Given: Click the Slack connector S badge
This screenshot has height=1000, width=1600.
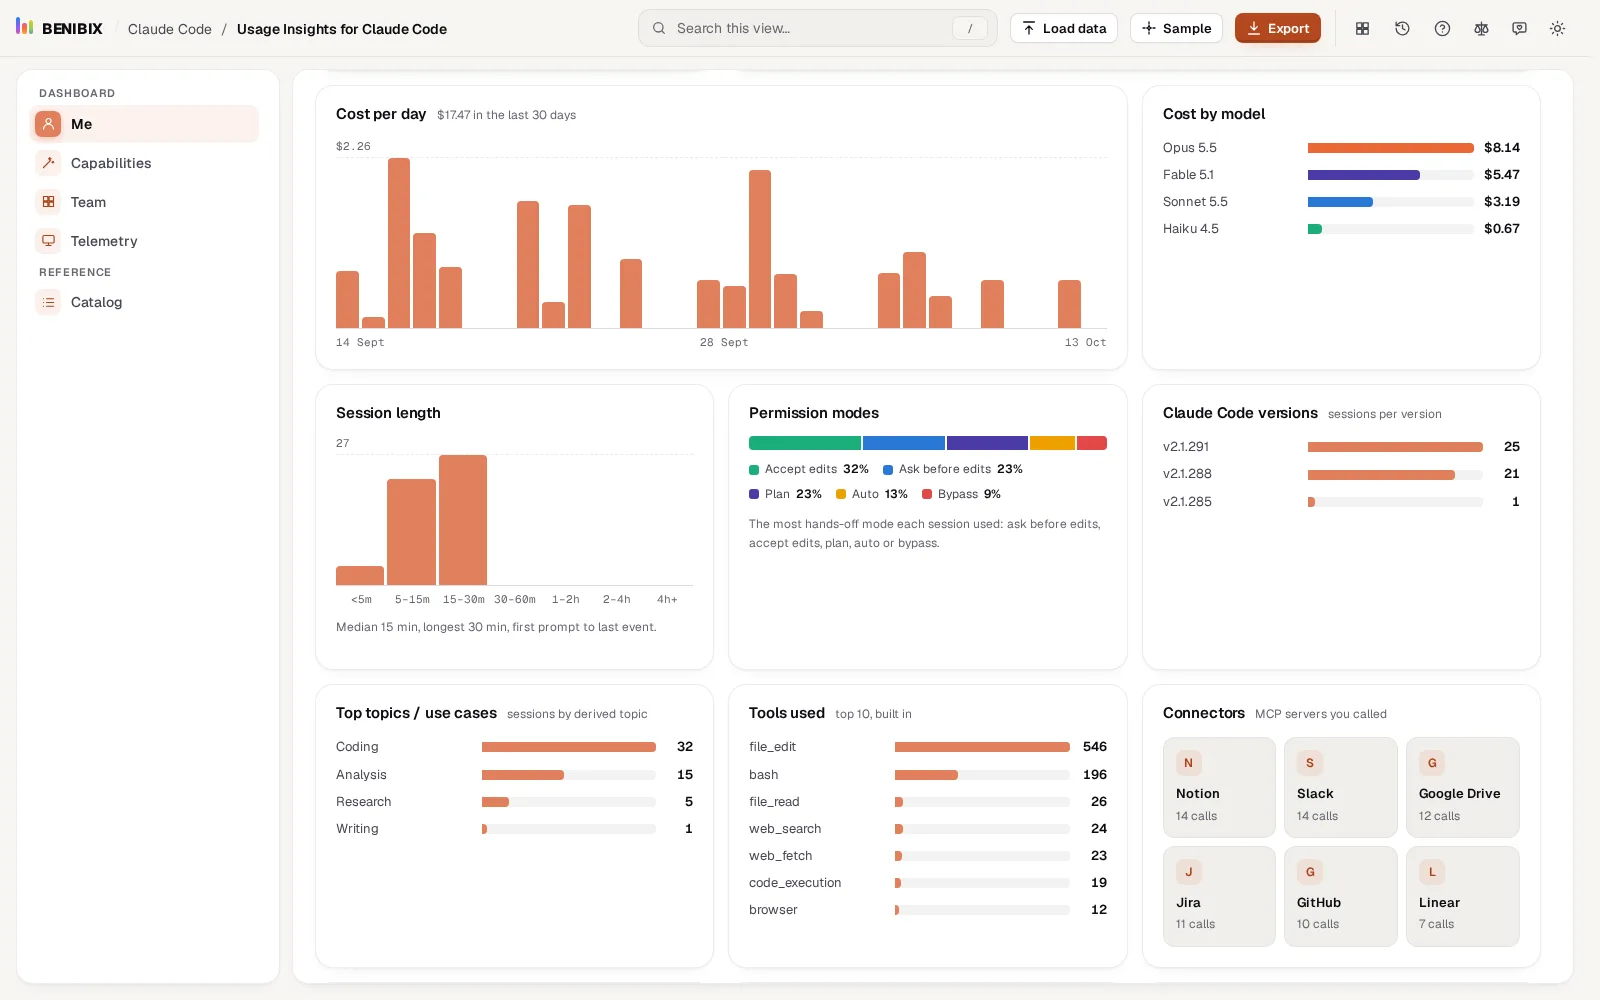Looking at the screenshot, I should pos(1309,763).
